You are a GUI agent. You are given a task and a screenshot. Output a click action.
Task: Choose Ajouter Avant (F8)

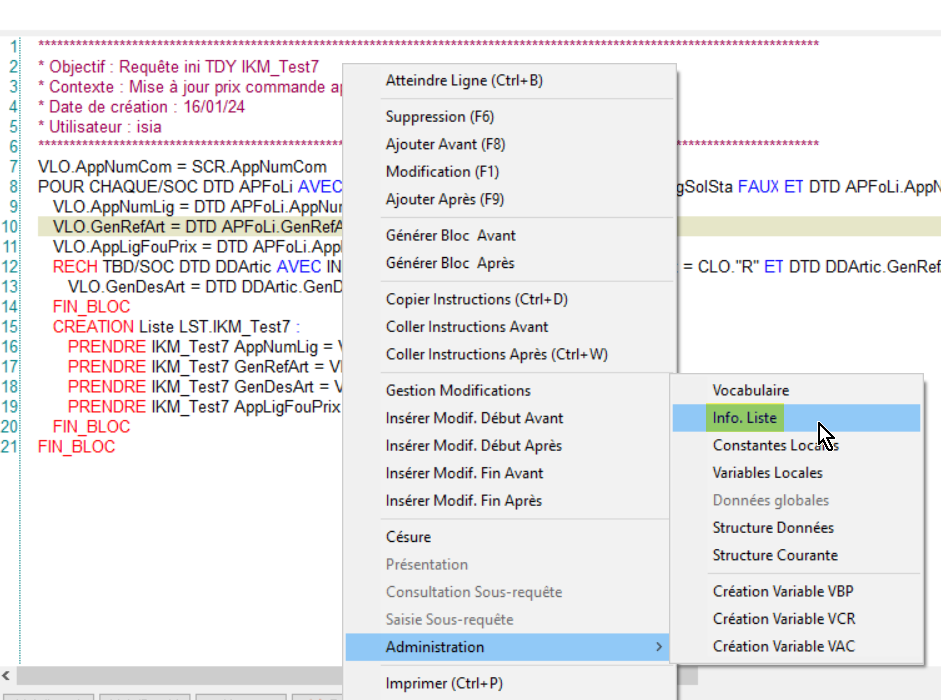click(x=445, y=145)
